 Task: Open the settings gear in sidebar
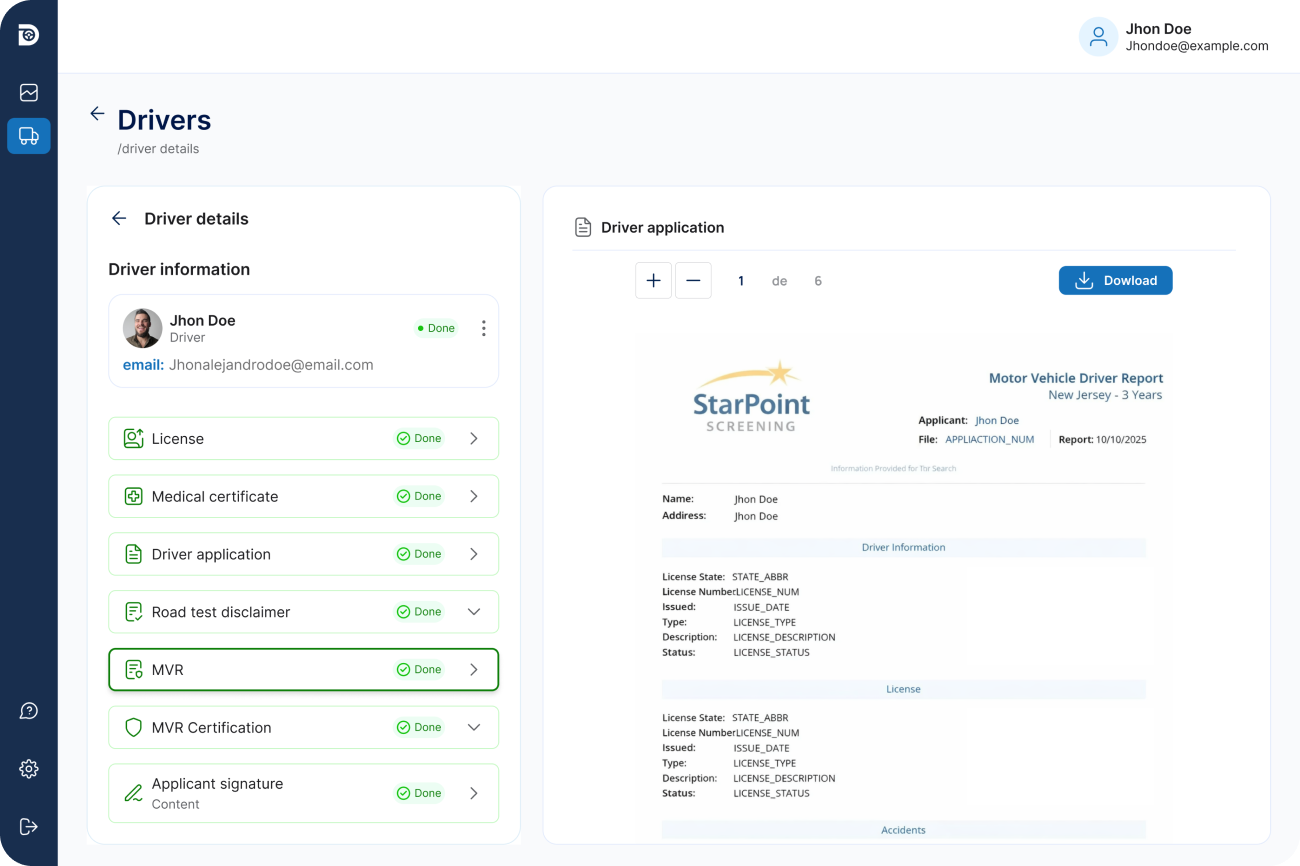pyautogui.click(x=29, y=769)
